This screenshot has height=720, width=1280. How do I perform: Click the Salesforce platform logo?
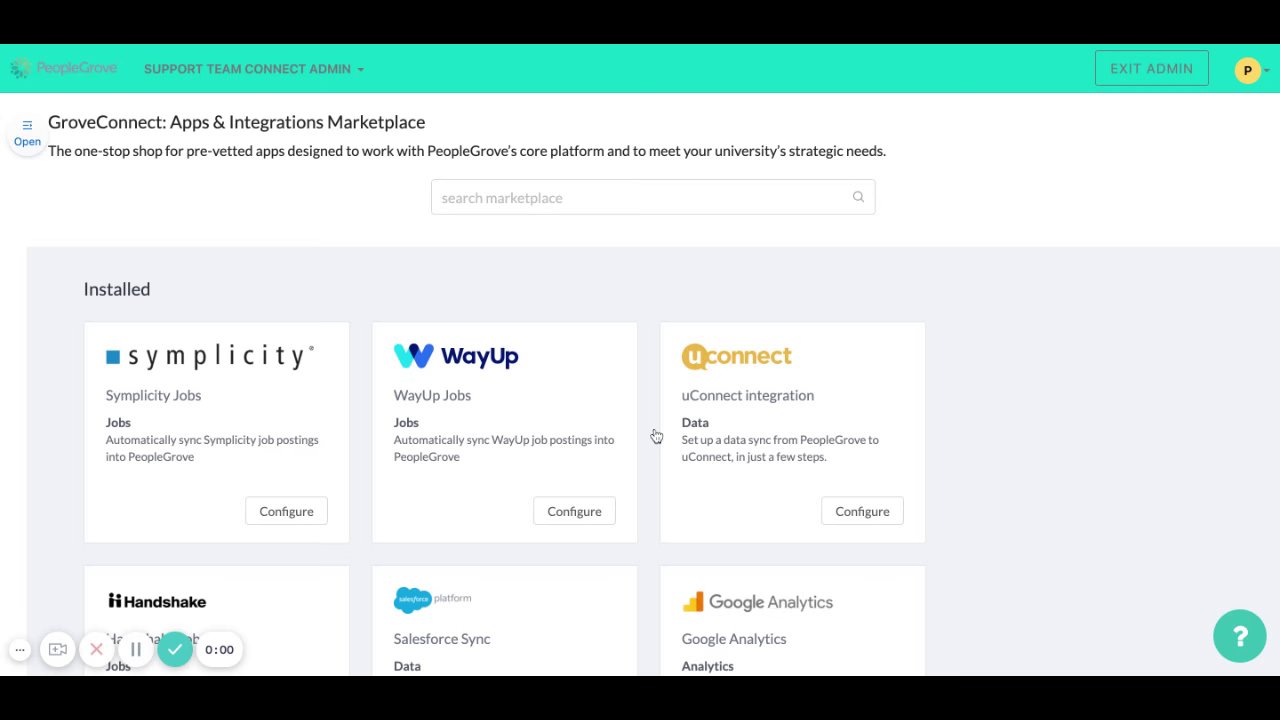click(432, 599)
